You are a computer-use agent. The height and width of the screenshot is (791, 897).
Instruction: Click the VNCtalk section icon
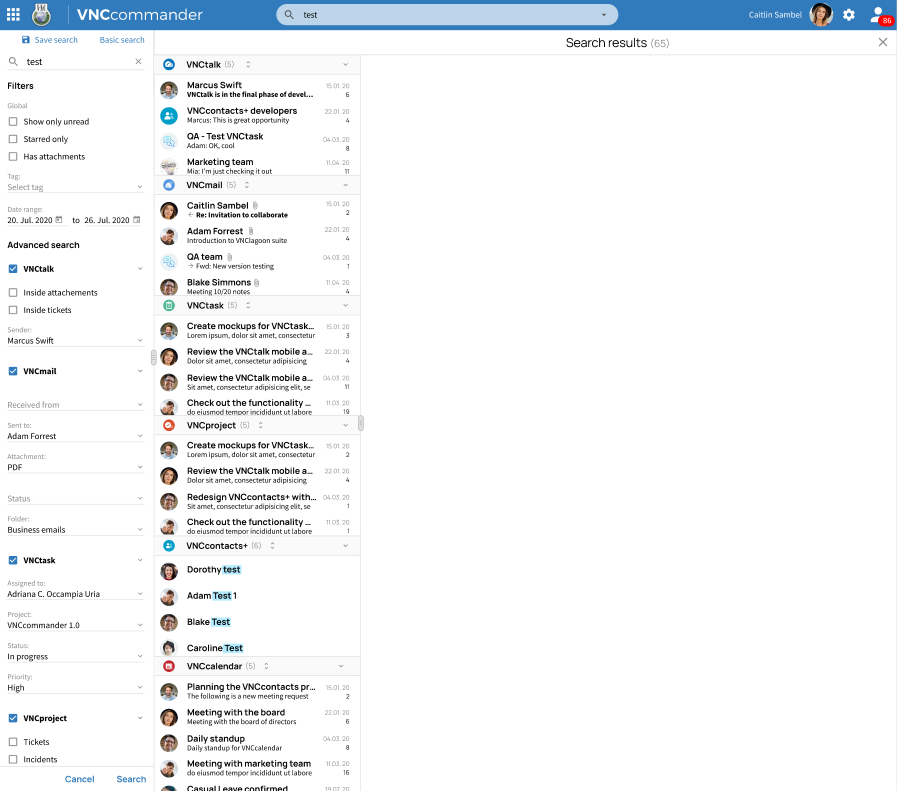(168, 64)
